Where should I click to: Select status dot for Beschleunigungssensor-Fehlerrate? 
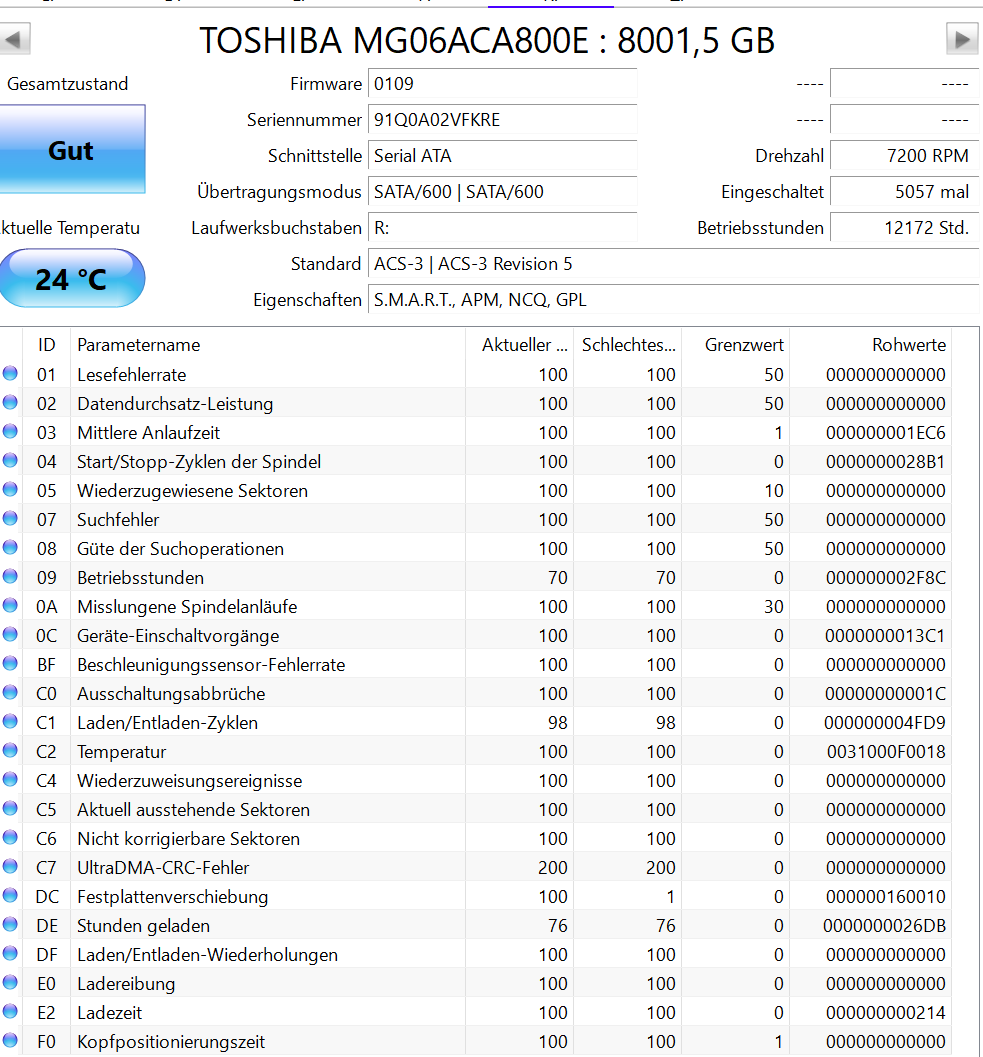tap(10, 663)
